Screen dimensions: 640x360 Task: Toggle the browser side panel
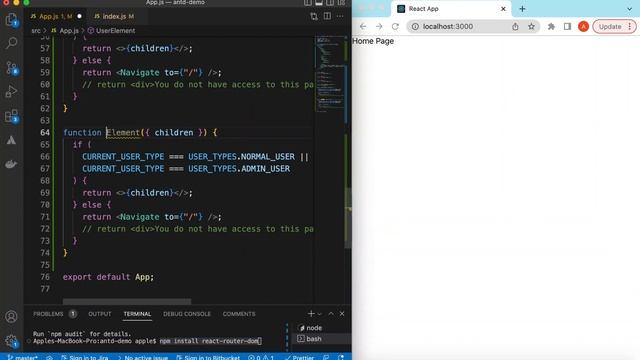[567, 27]
